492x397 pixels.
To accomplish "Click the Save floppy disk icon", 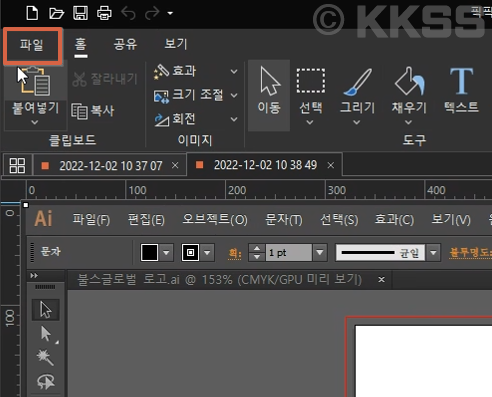I will (80, 13).
